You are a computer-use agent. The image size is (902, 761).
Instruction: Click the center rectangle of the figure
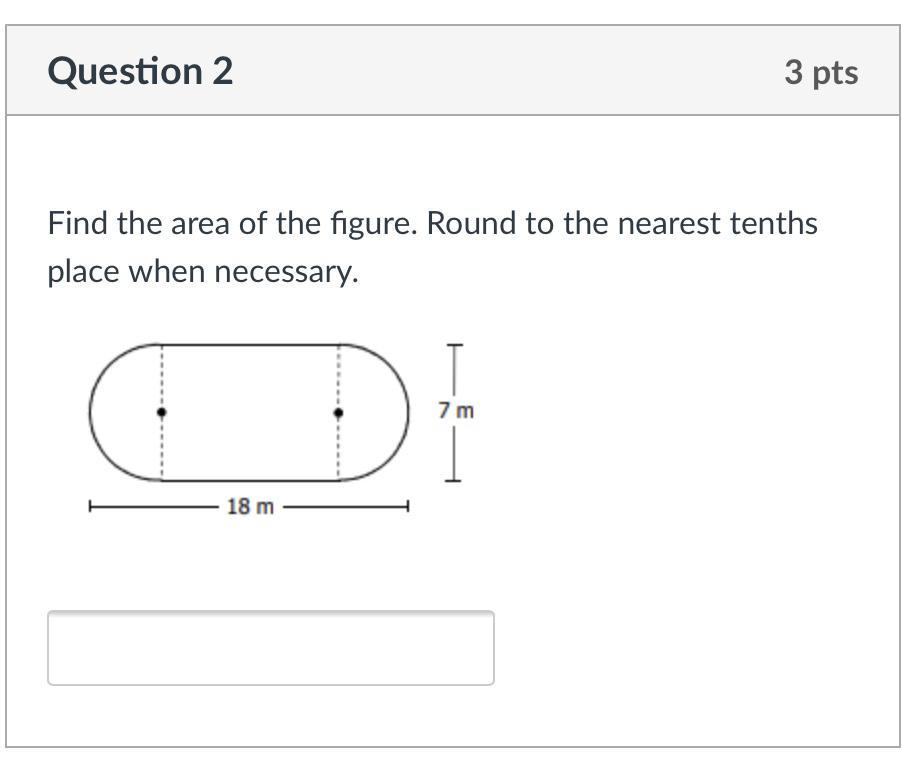250,412
